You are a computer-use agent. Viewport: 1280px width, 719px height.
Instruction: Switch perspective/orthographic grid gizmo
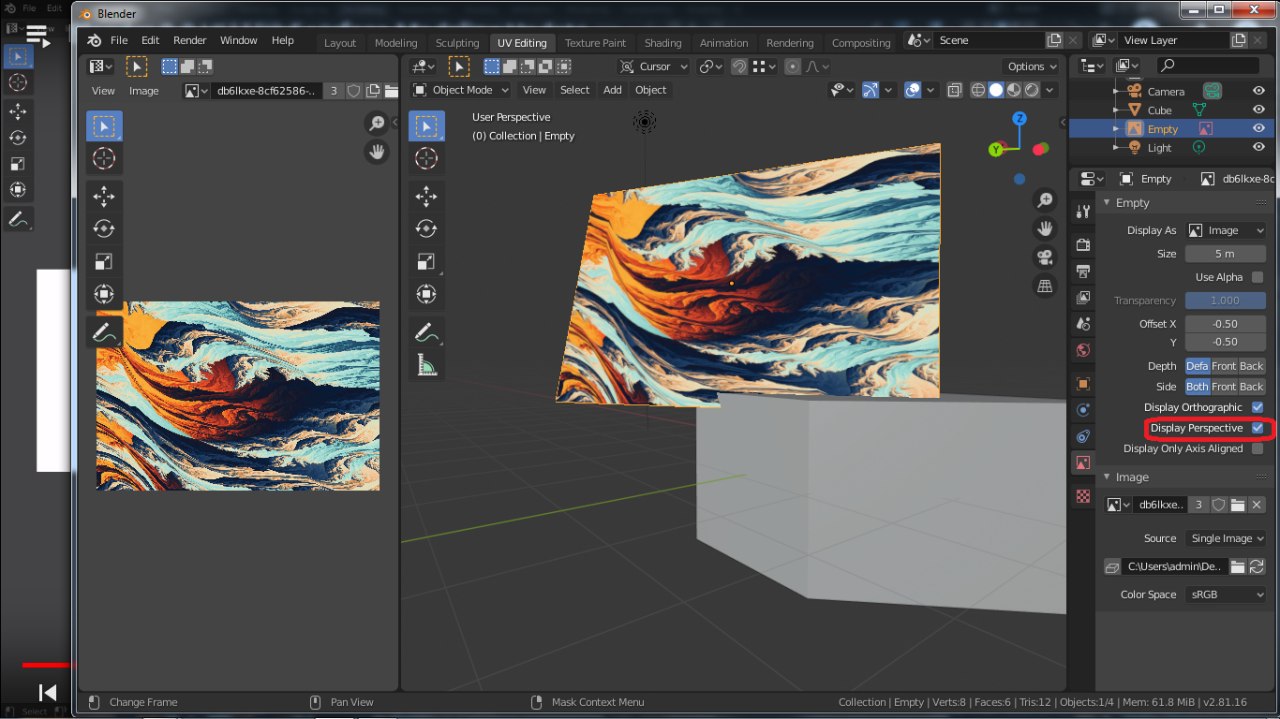(x=1045, y=286)
